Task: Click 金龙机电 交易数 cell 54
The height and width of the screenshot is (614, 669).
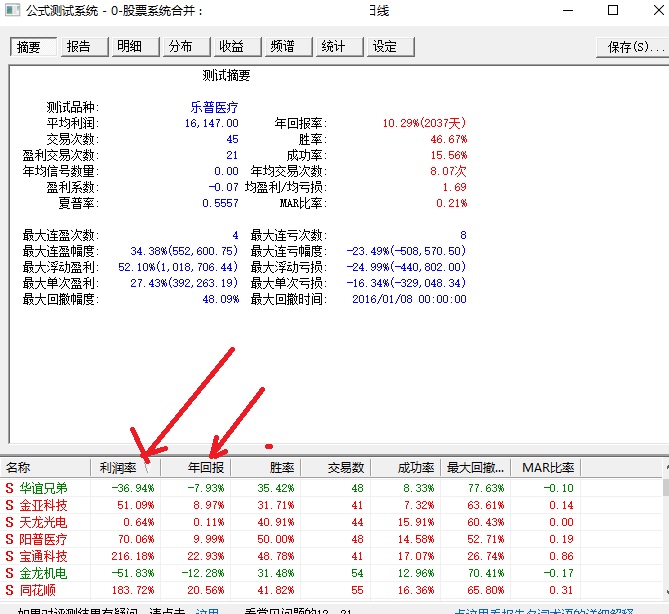Action: (x=358, y=573)
